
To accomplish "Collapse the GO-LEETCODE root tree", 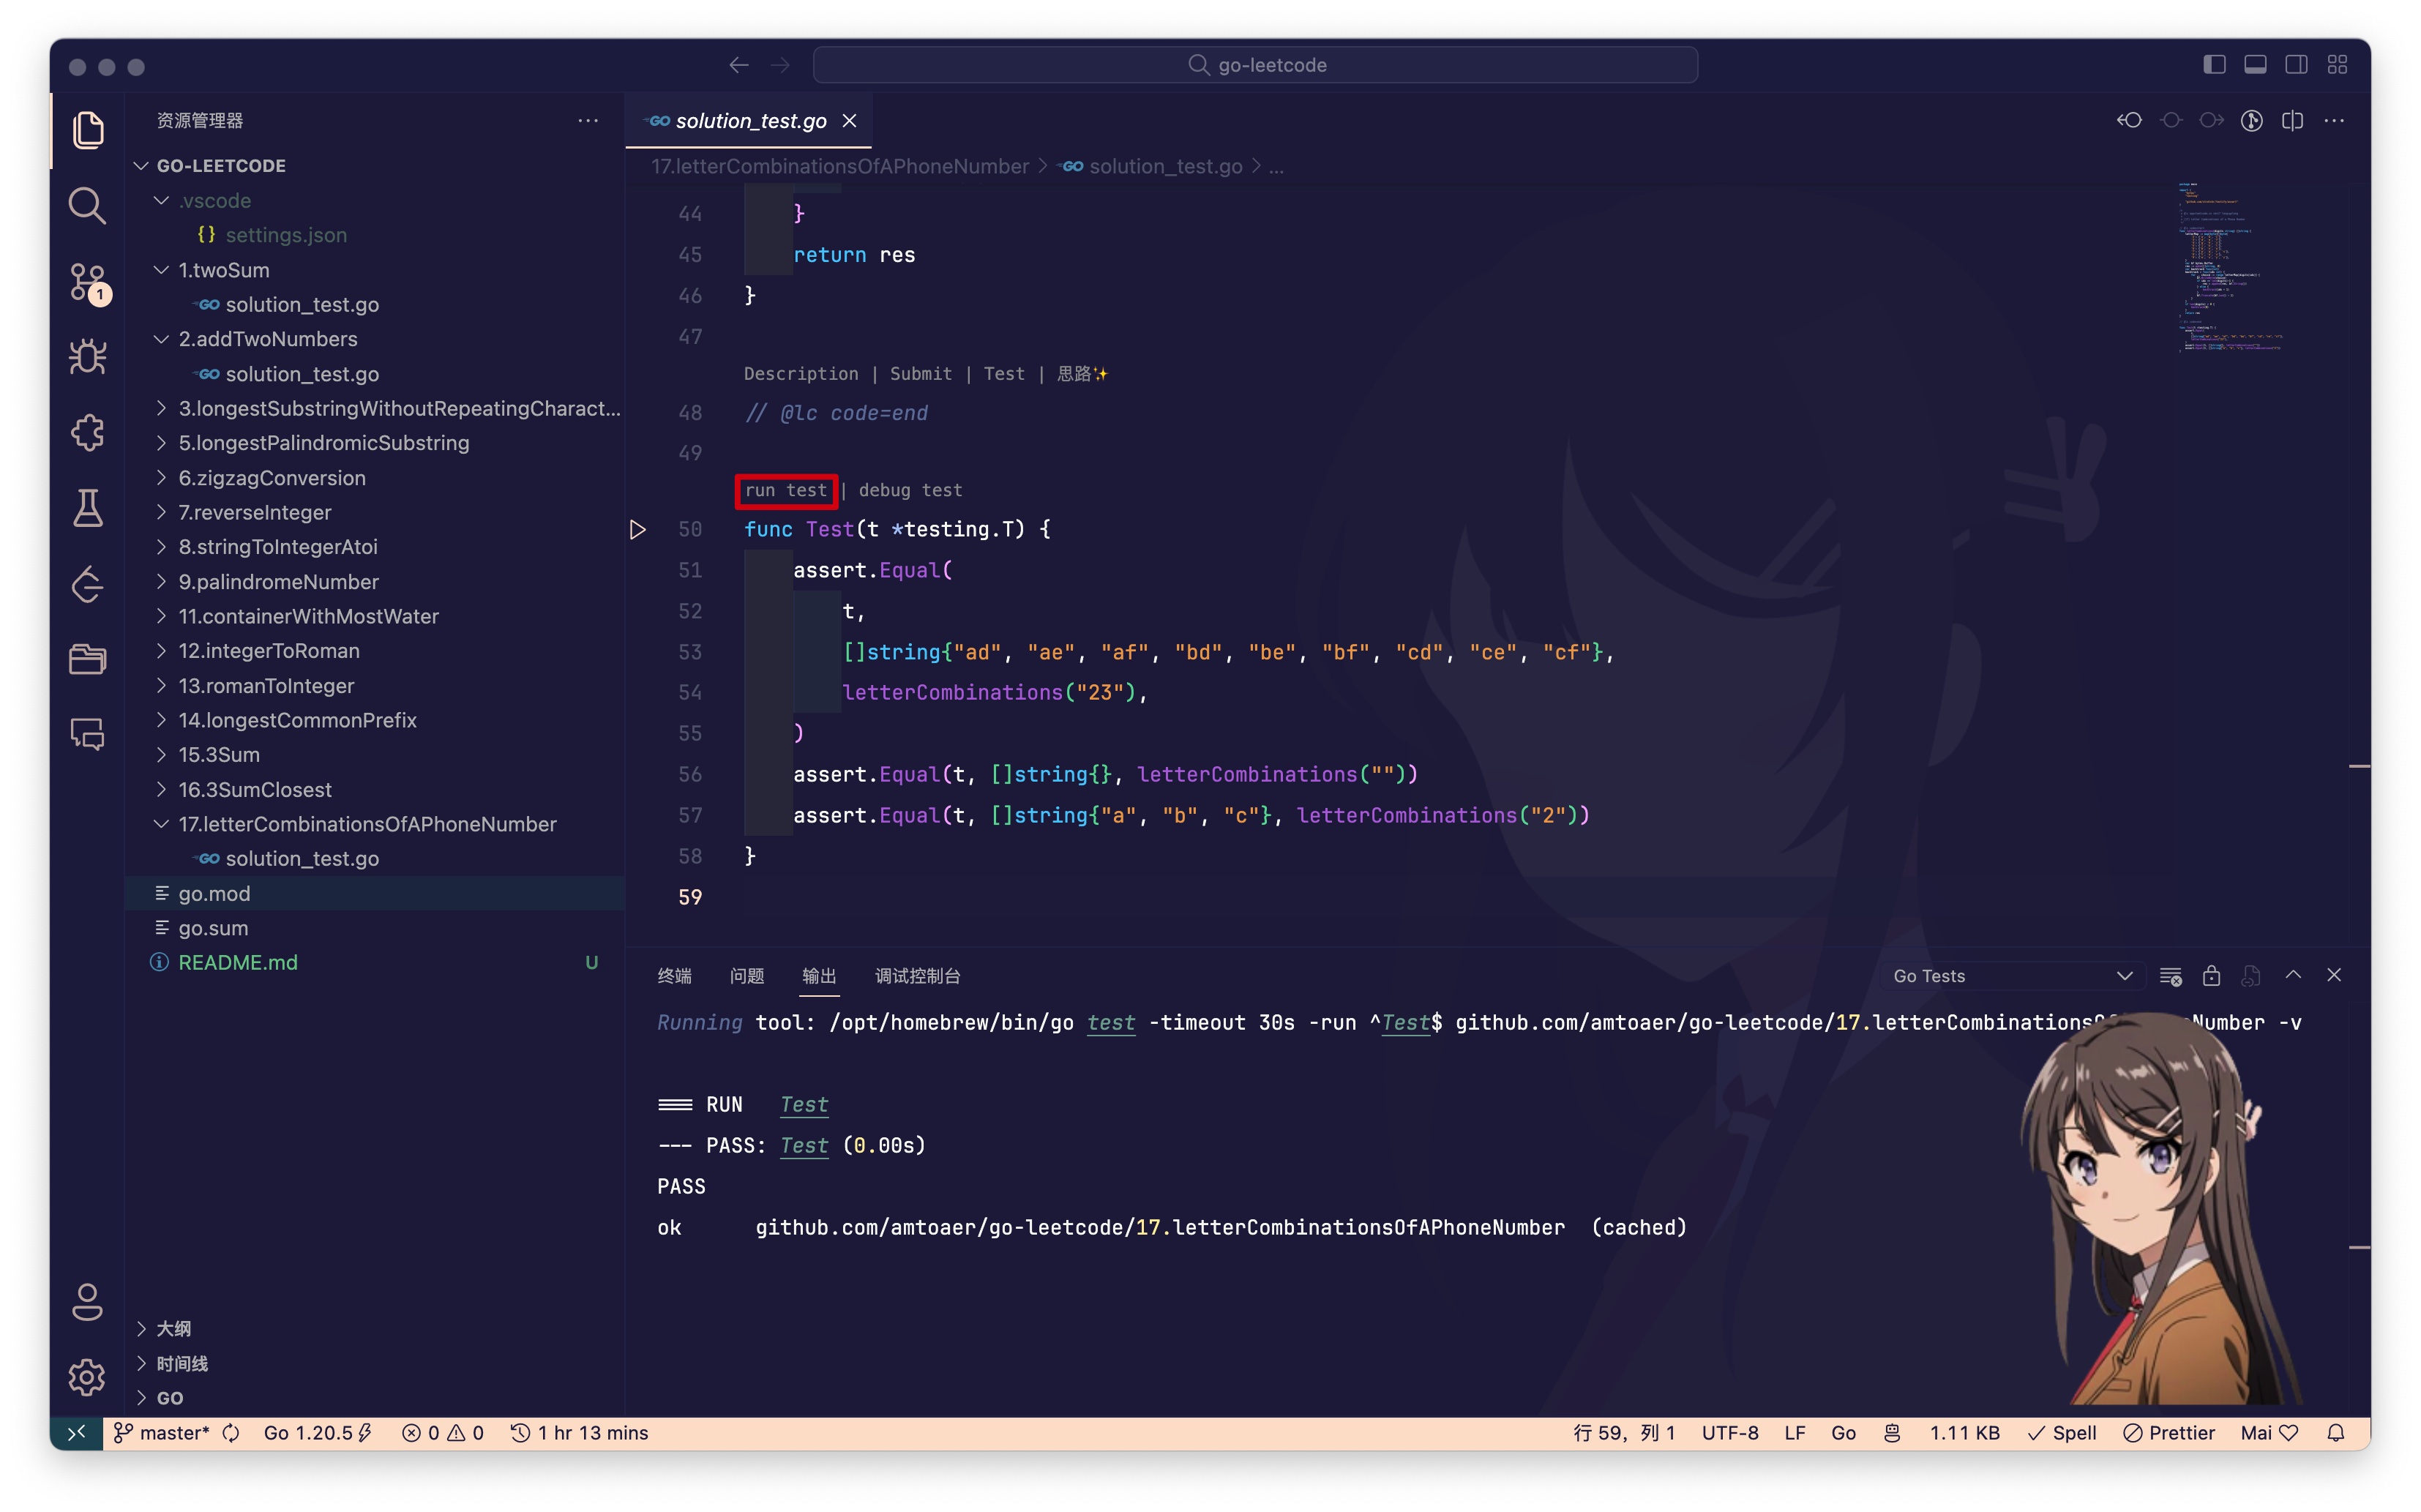I will pos(145,164).
